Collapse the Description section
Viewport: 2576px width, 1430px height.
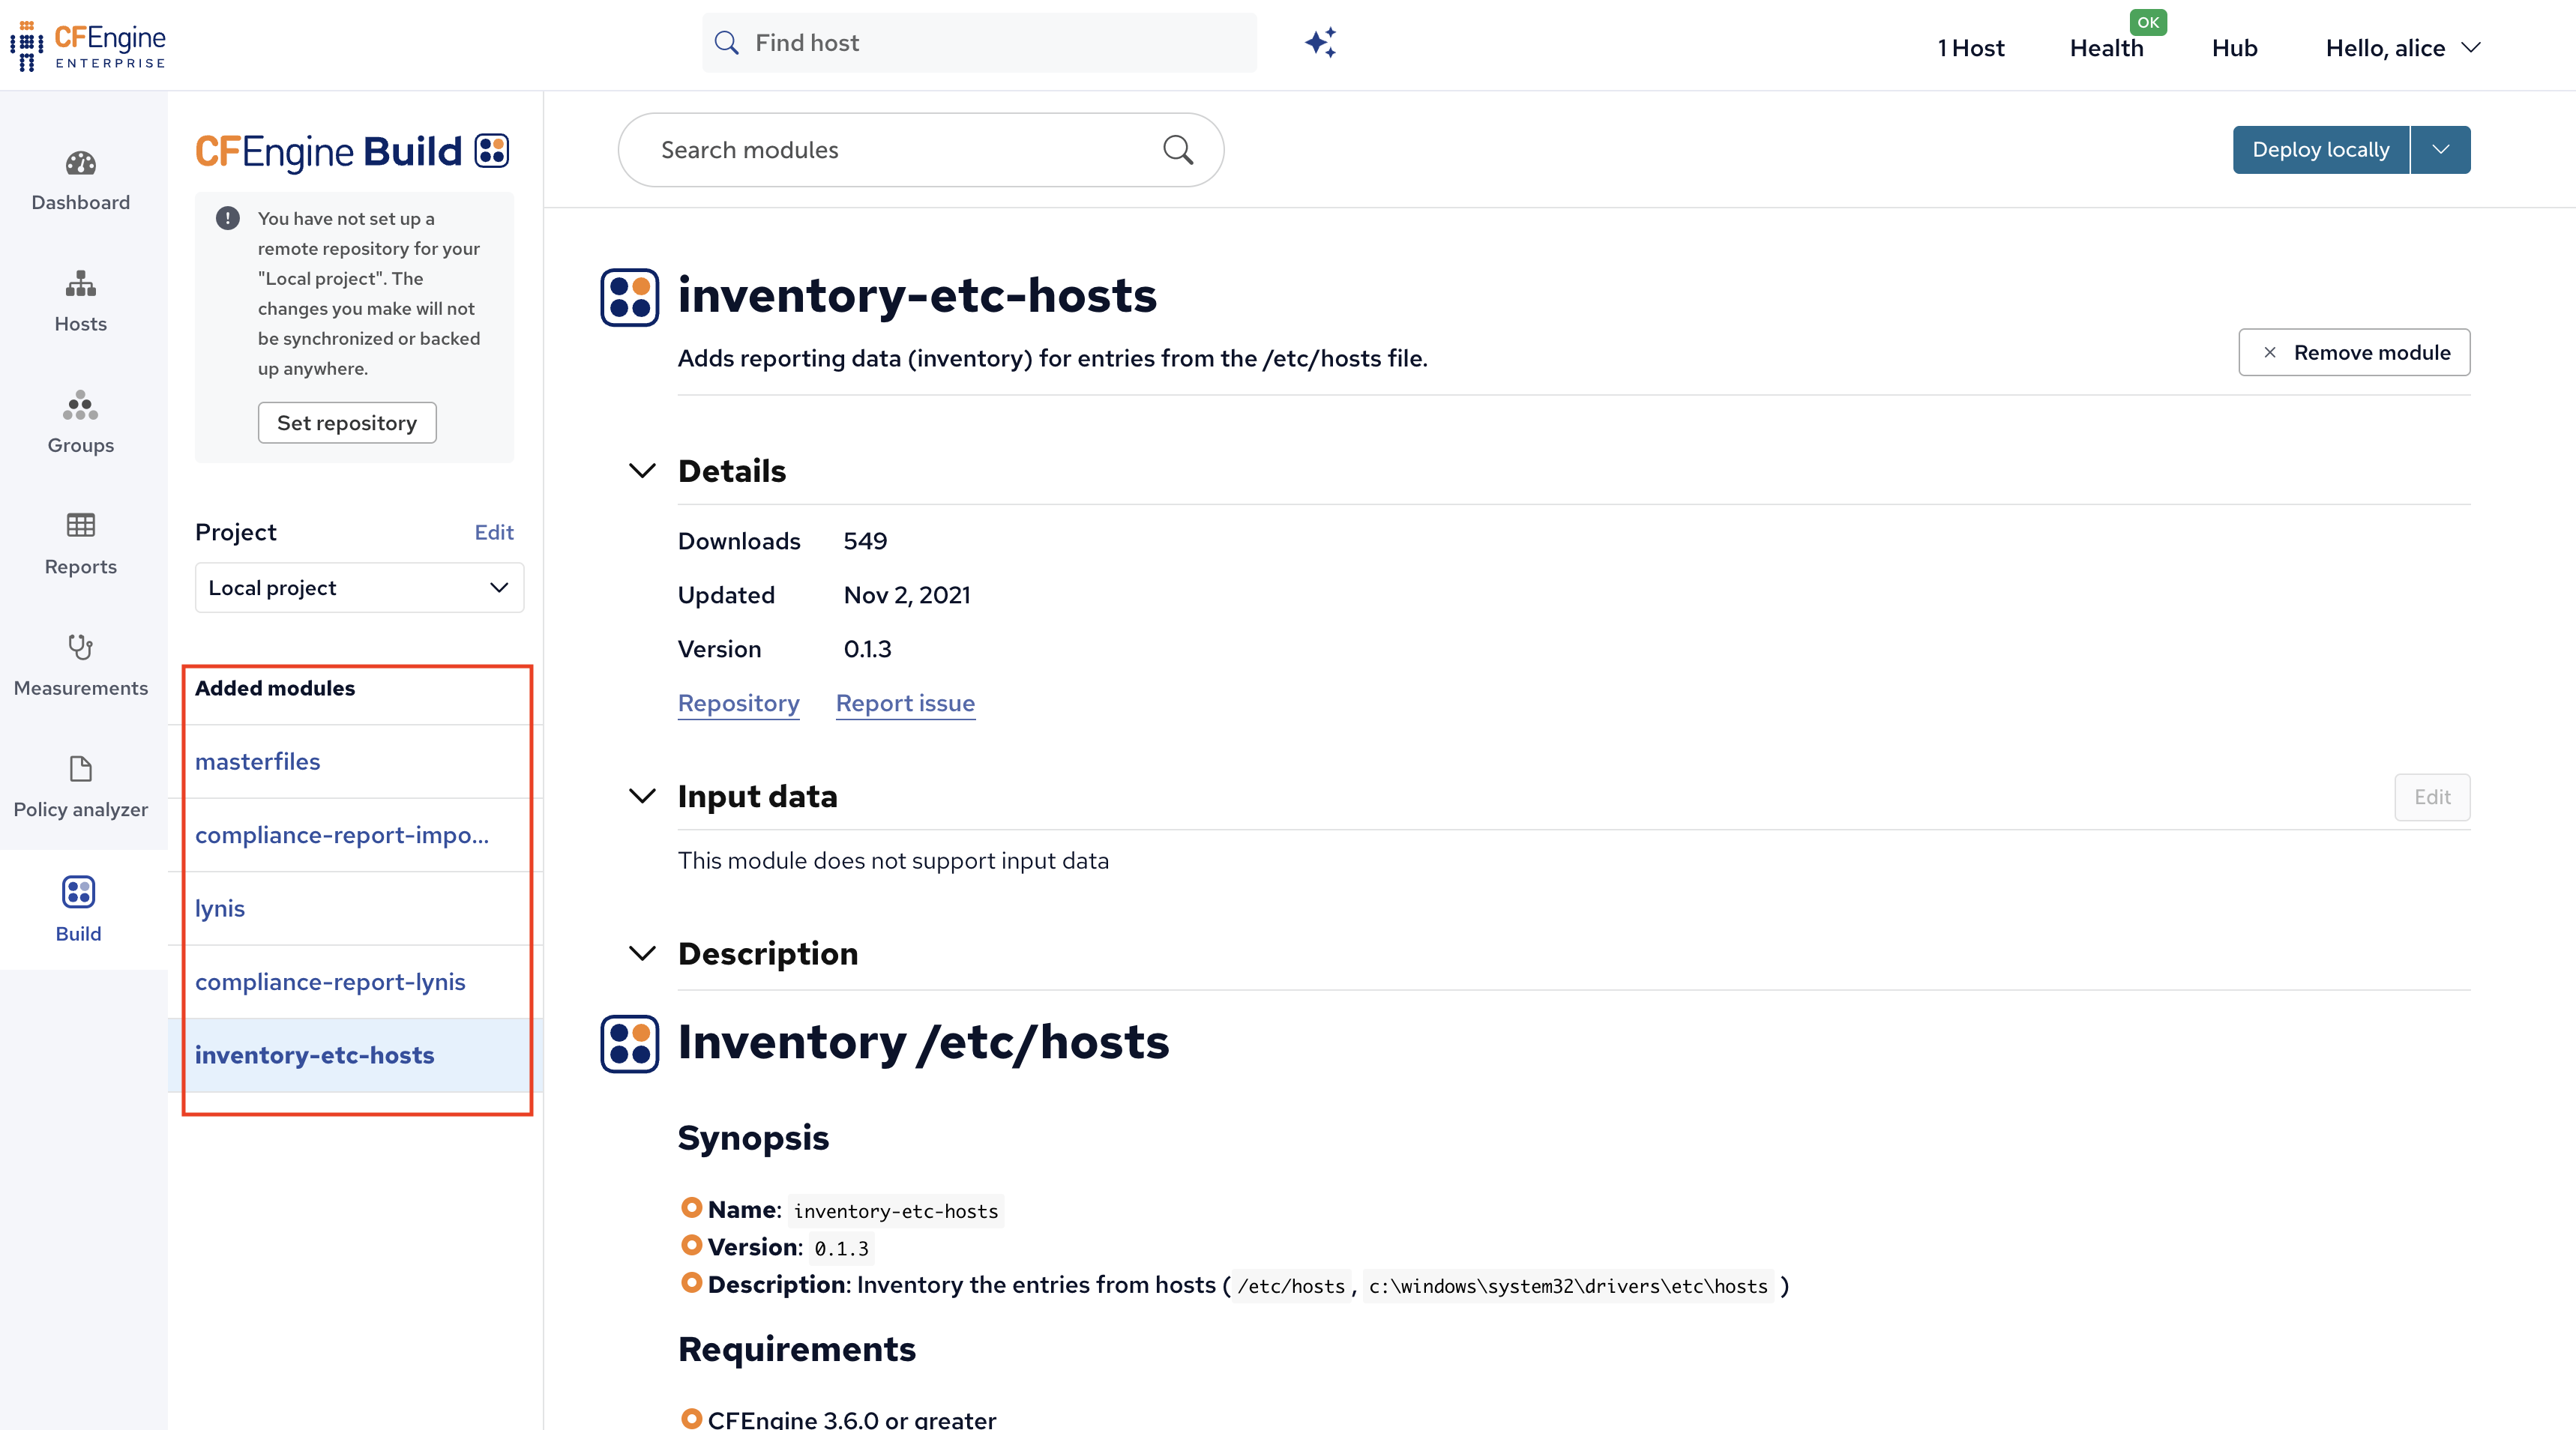tap(642, 953)
